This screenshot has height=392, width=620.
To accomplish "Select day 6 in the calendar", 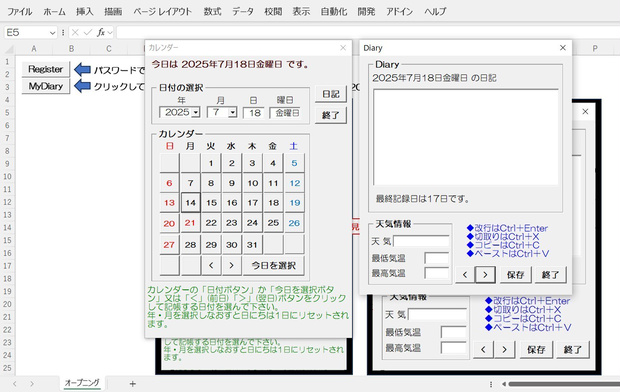I will pos(170,183).
